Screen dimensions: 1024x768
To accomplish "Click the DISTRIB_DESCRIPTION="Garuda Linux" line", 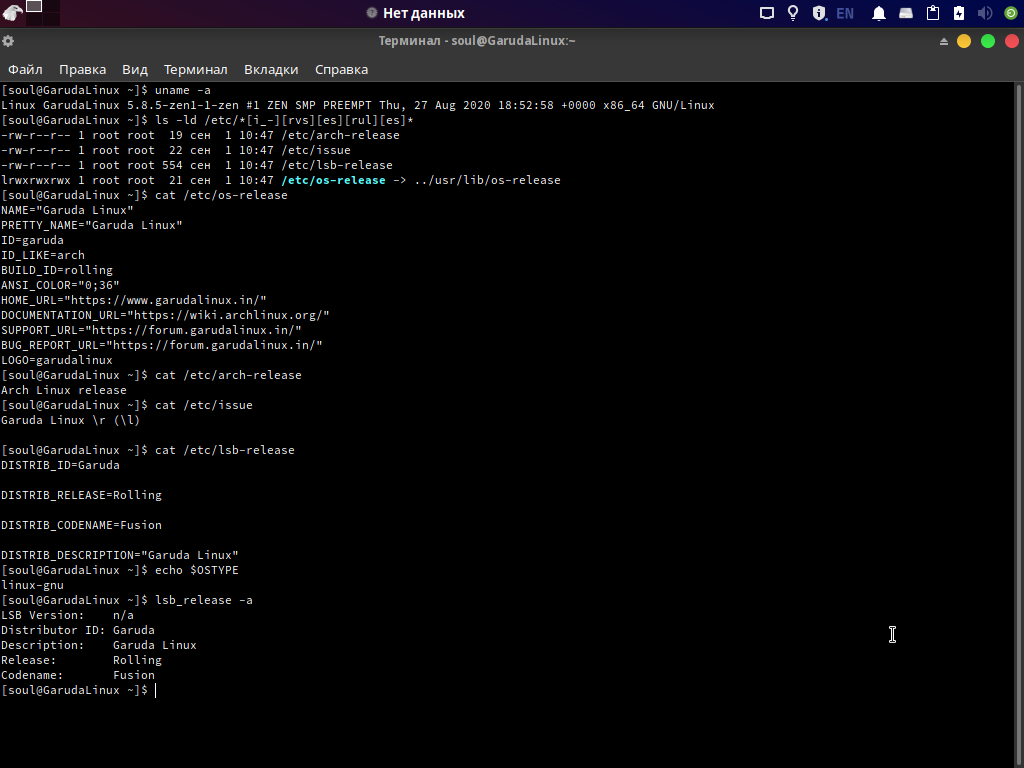I will tap(120, 556).
